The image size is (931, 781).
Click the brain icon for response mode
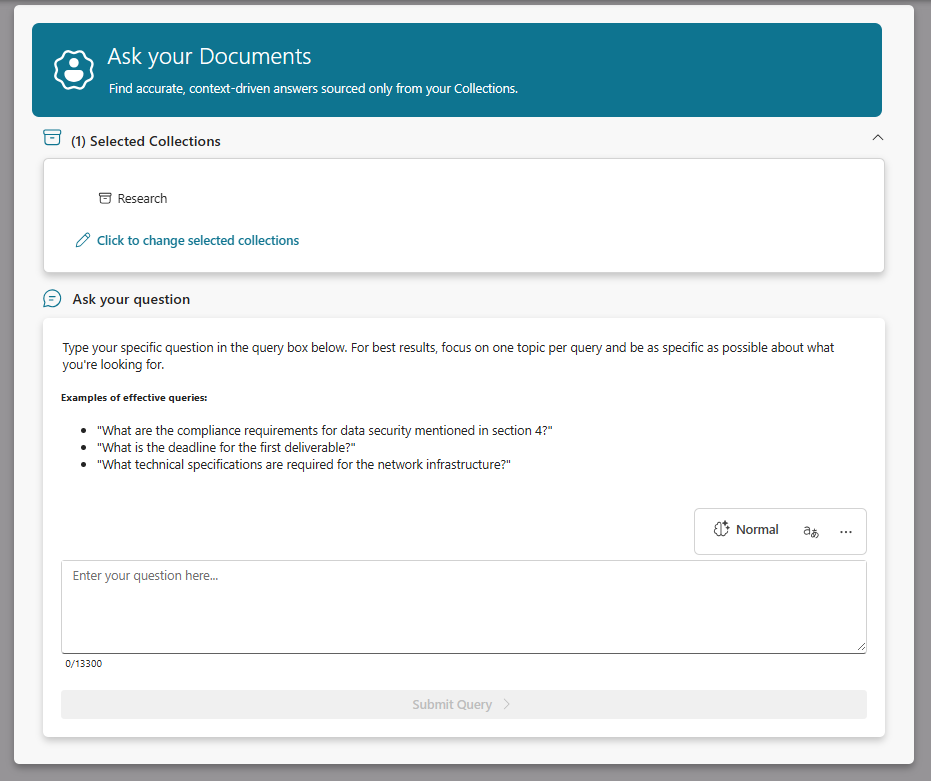721,530
